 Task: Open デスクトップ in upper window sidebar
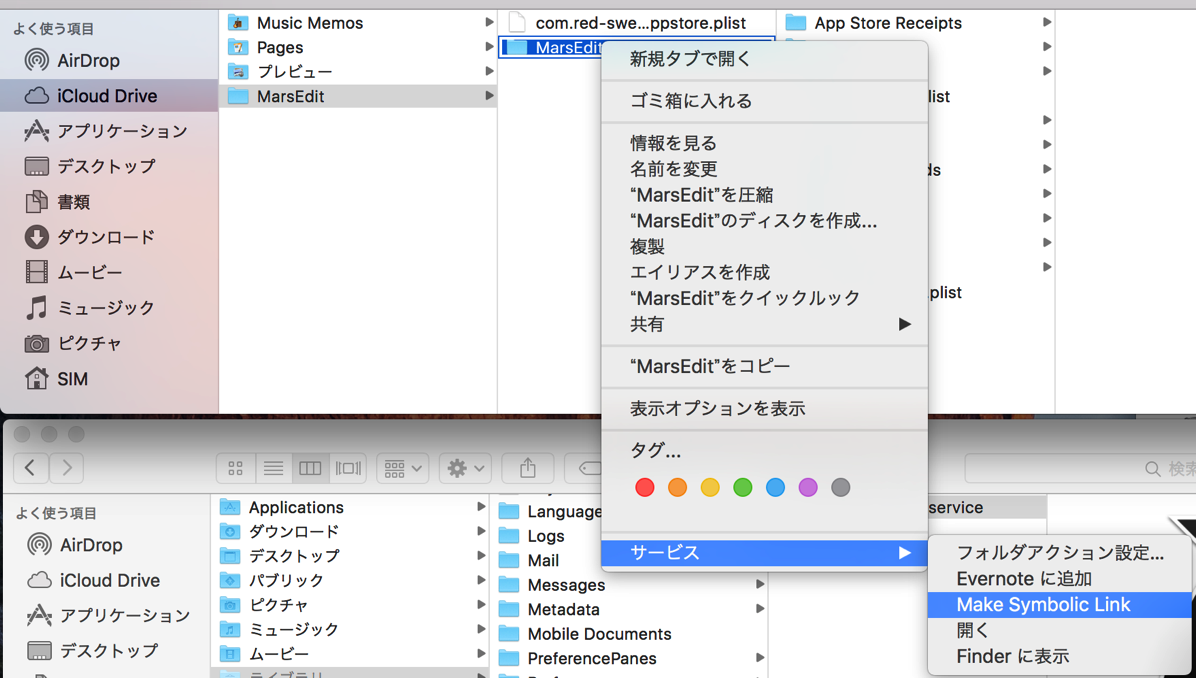tap(109, 166)
